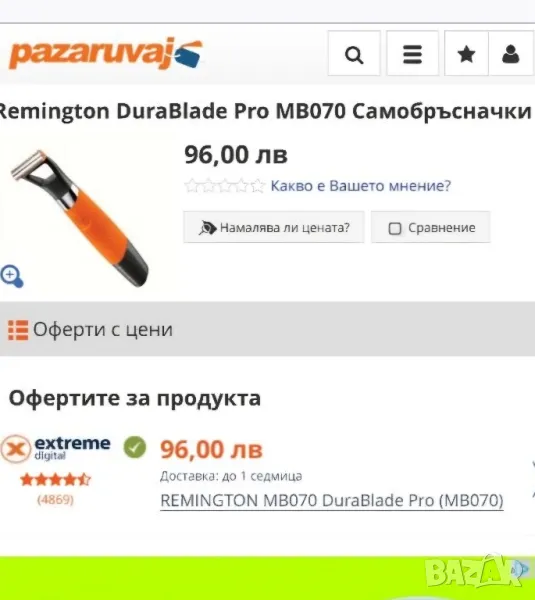
Task: Click the Remington trimmer product thumbnail
Action: pyautogui.click(x=80, y=218)
